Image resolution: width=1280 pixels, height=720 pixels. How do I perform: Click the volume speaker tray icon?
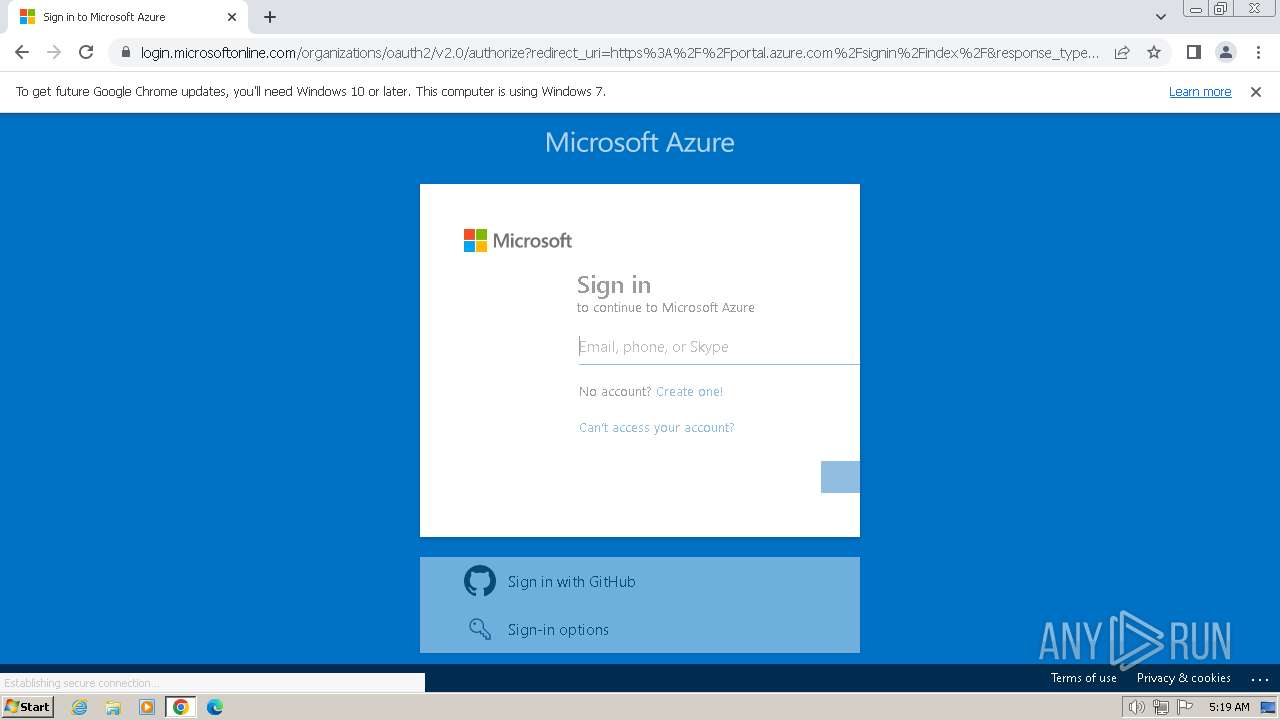1136,707
